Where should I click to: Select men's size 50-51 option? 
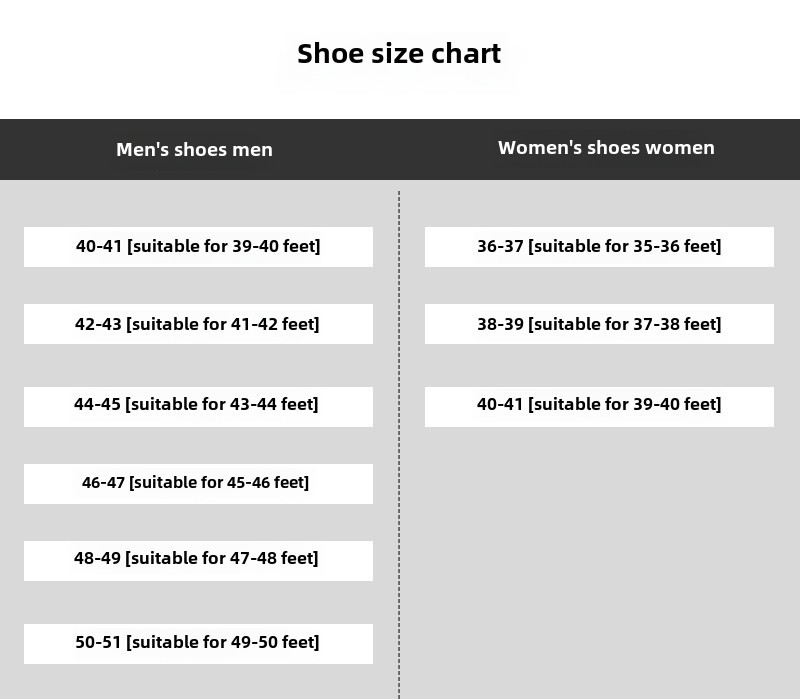click(198, 643)
